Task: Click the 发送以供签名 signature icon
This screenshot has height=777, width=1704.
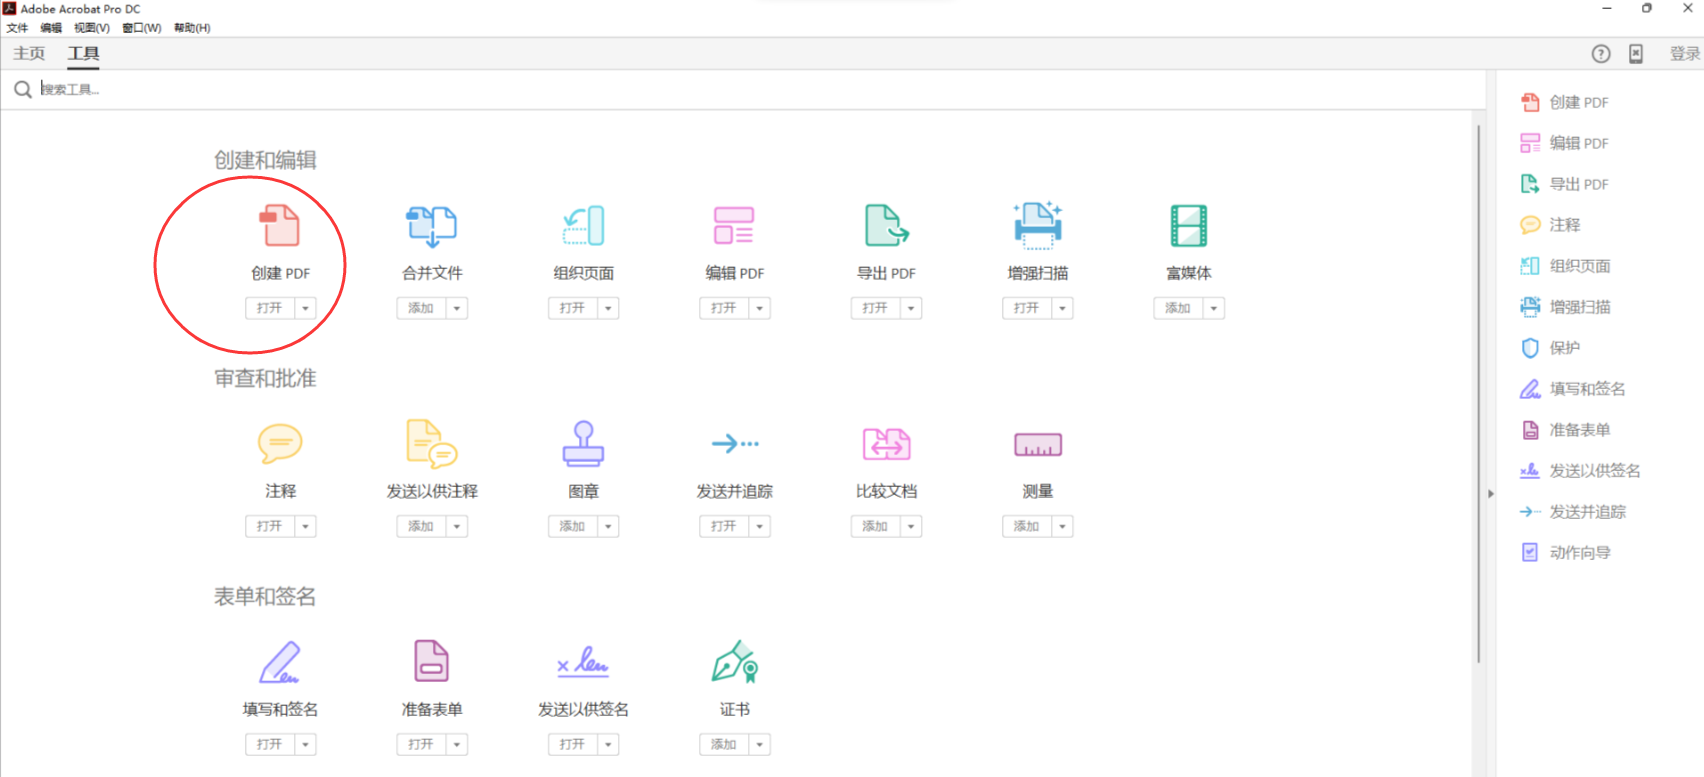Action: (583, 662)
